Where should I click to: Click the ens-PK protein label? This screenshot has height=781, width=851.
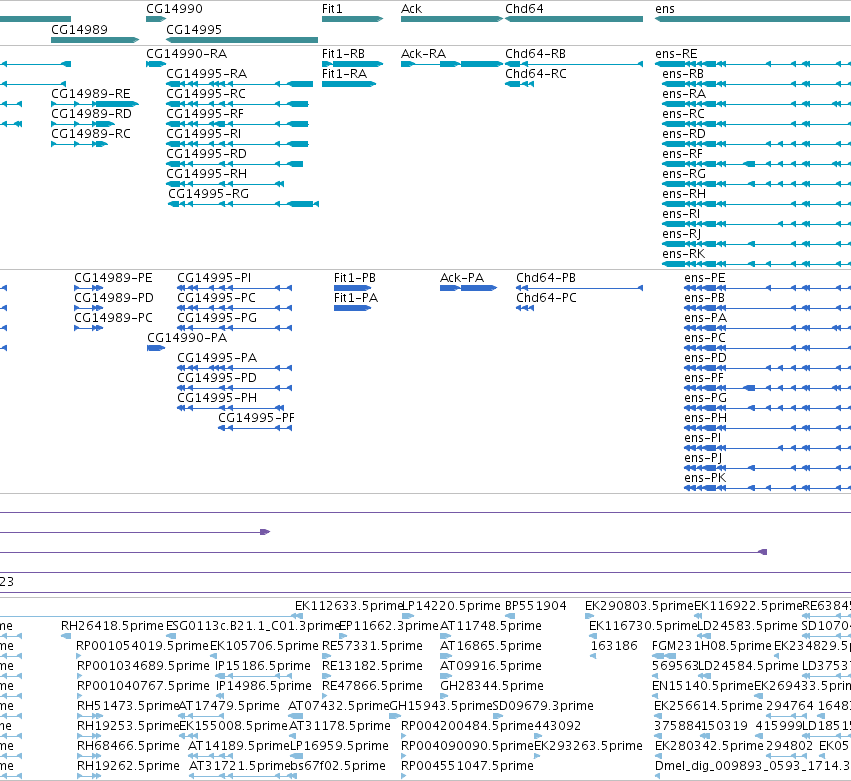pos(705,478)
